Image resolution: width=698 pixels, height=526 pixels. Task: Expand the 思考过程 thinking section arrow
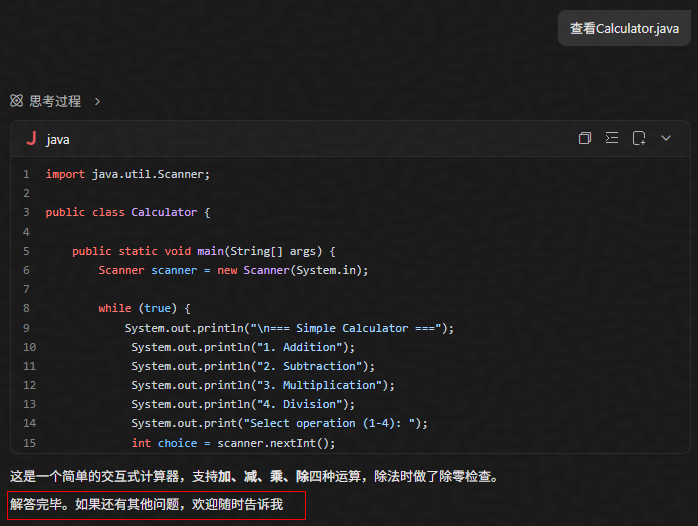[97, 102]
